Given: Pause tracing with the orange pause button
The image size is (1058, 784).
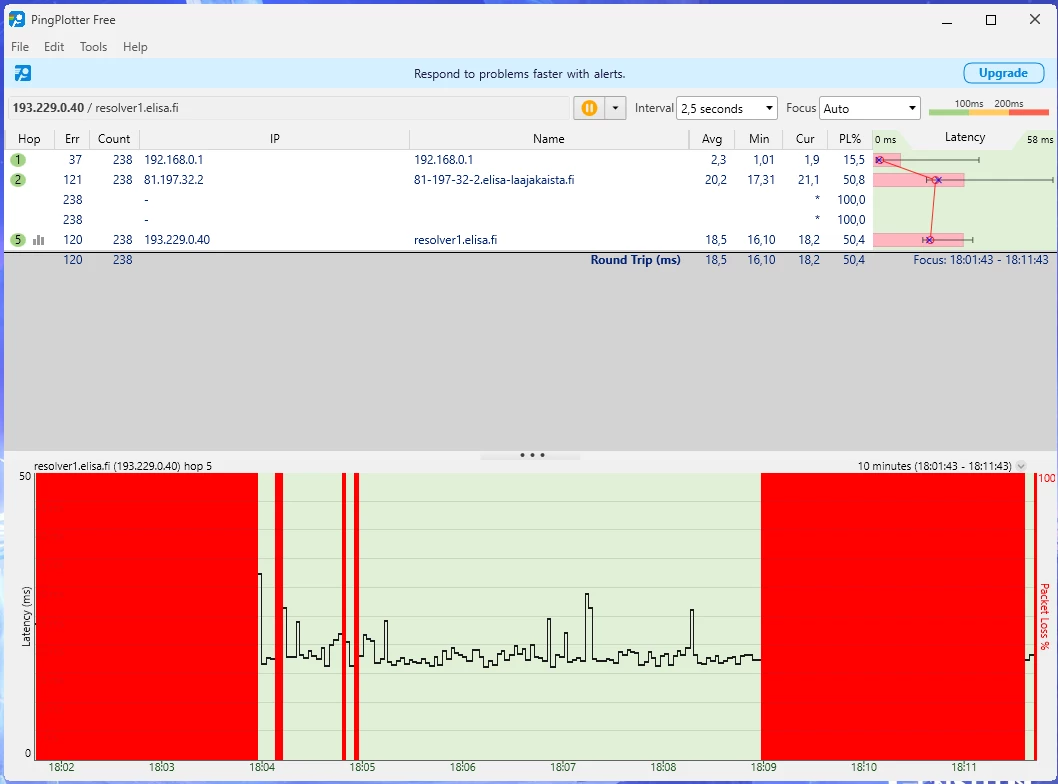Looking at the screenshot, I should (589, 108).
